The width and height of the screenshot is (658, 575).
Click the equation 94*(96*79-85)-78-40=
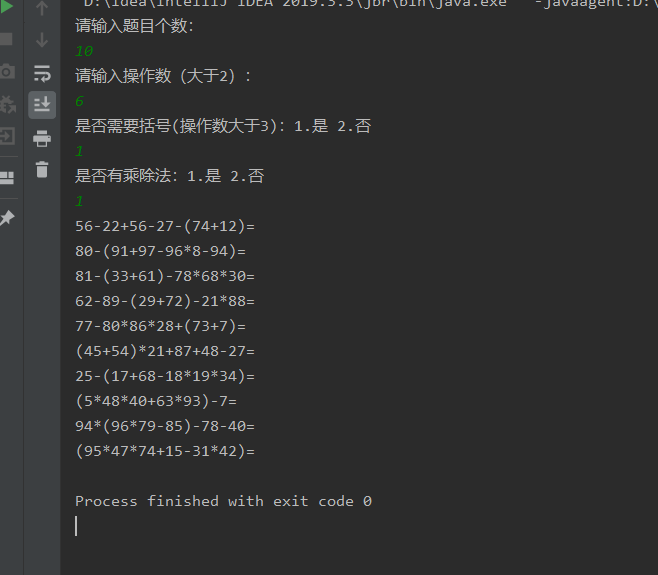click(x=165, y=426)
